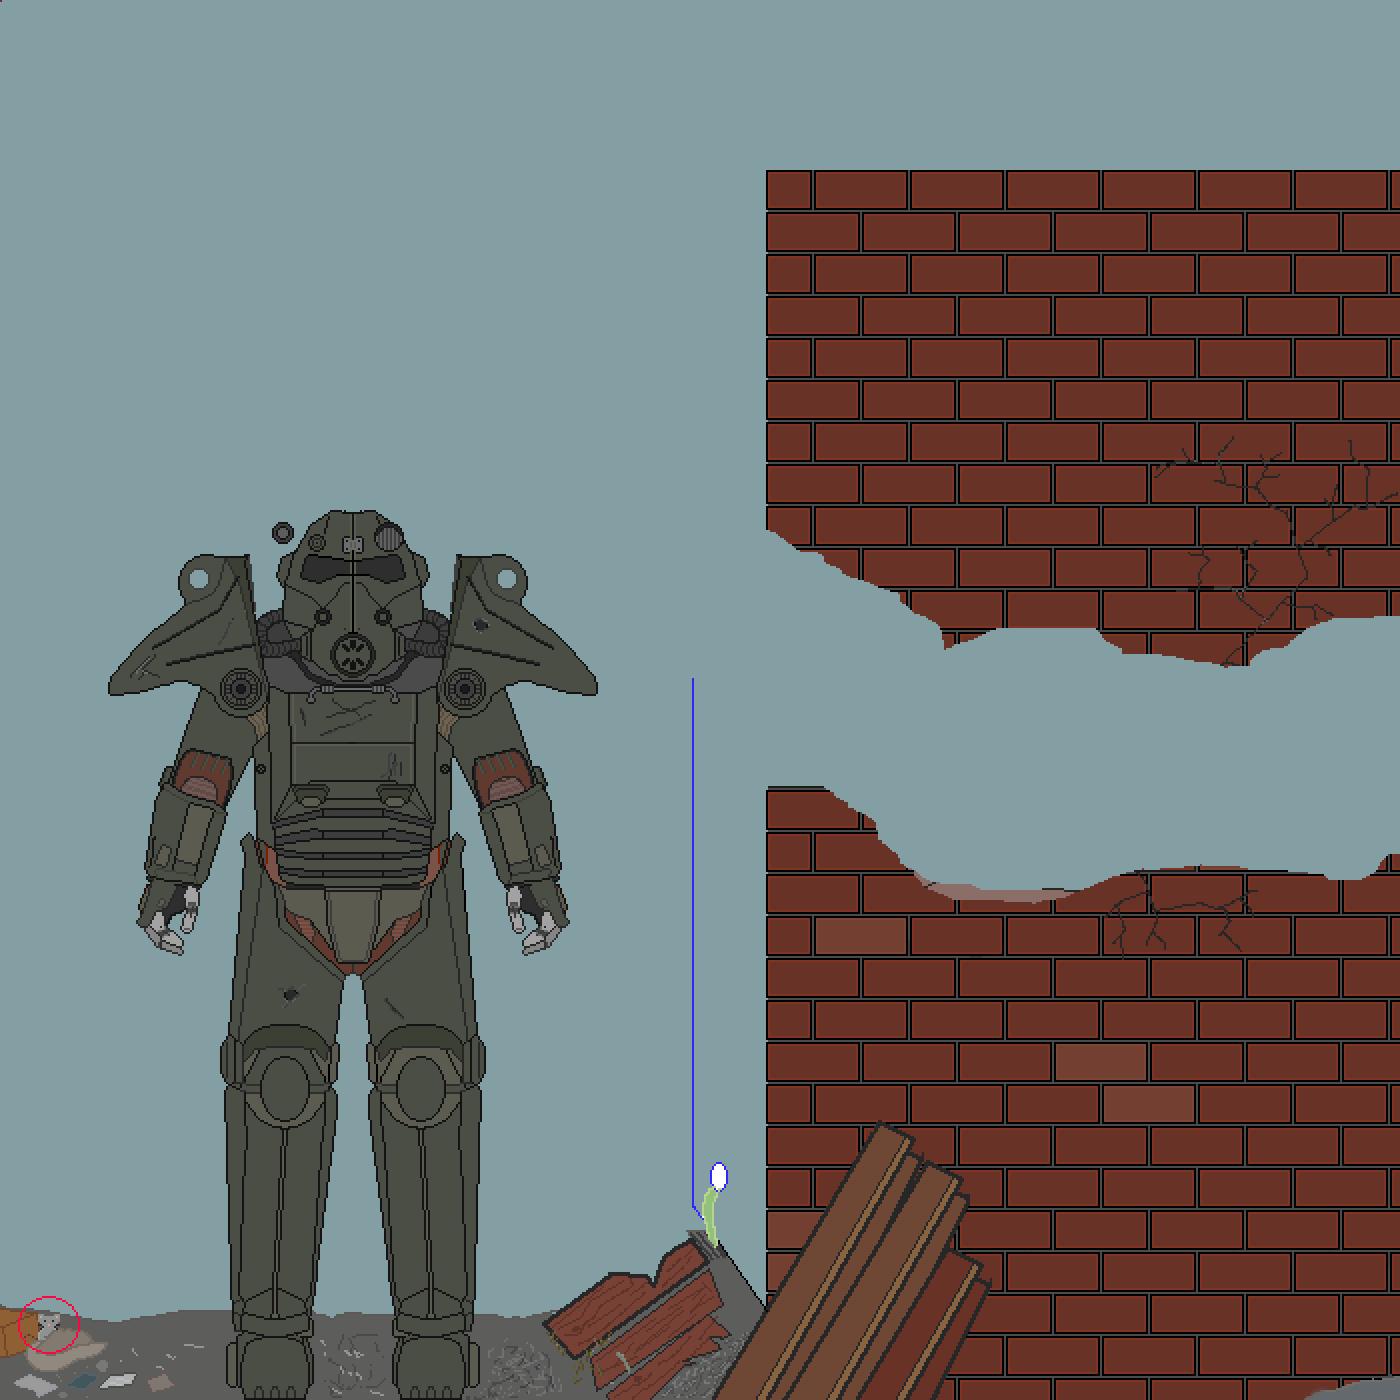
Task: Click the right shoulder pauldron
Action: pyautogui.click(x=500, y=620)
